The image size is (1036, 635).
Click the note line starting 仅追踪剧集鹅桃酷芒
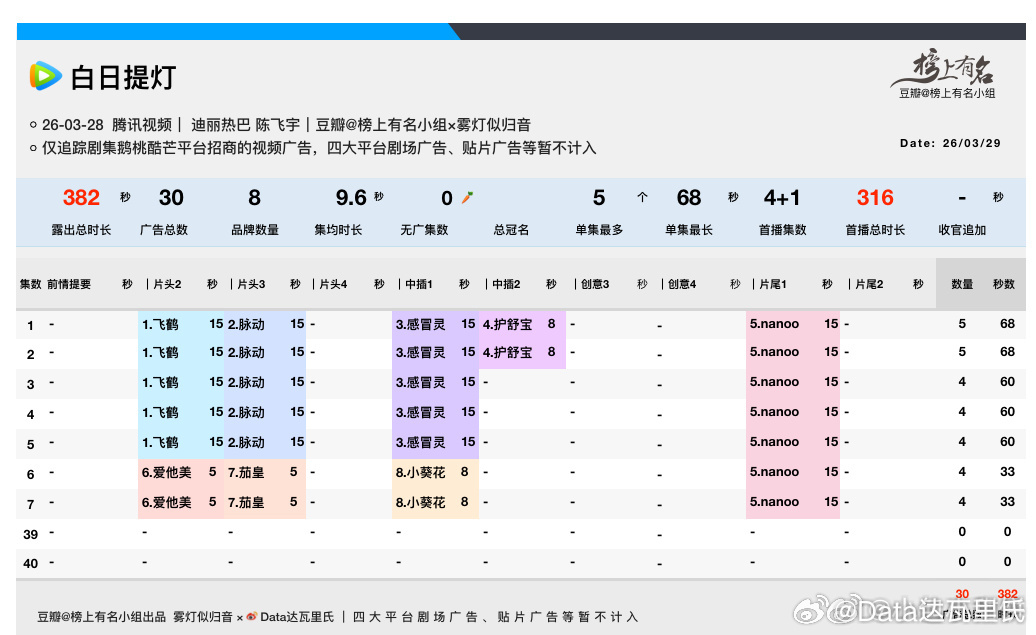318,148
